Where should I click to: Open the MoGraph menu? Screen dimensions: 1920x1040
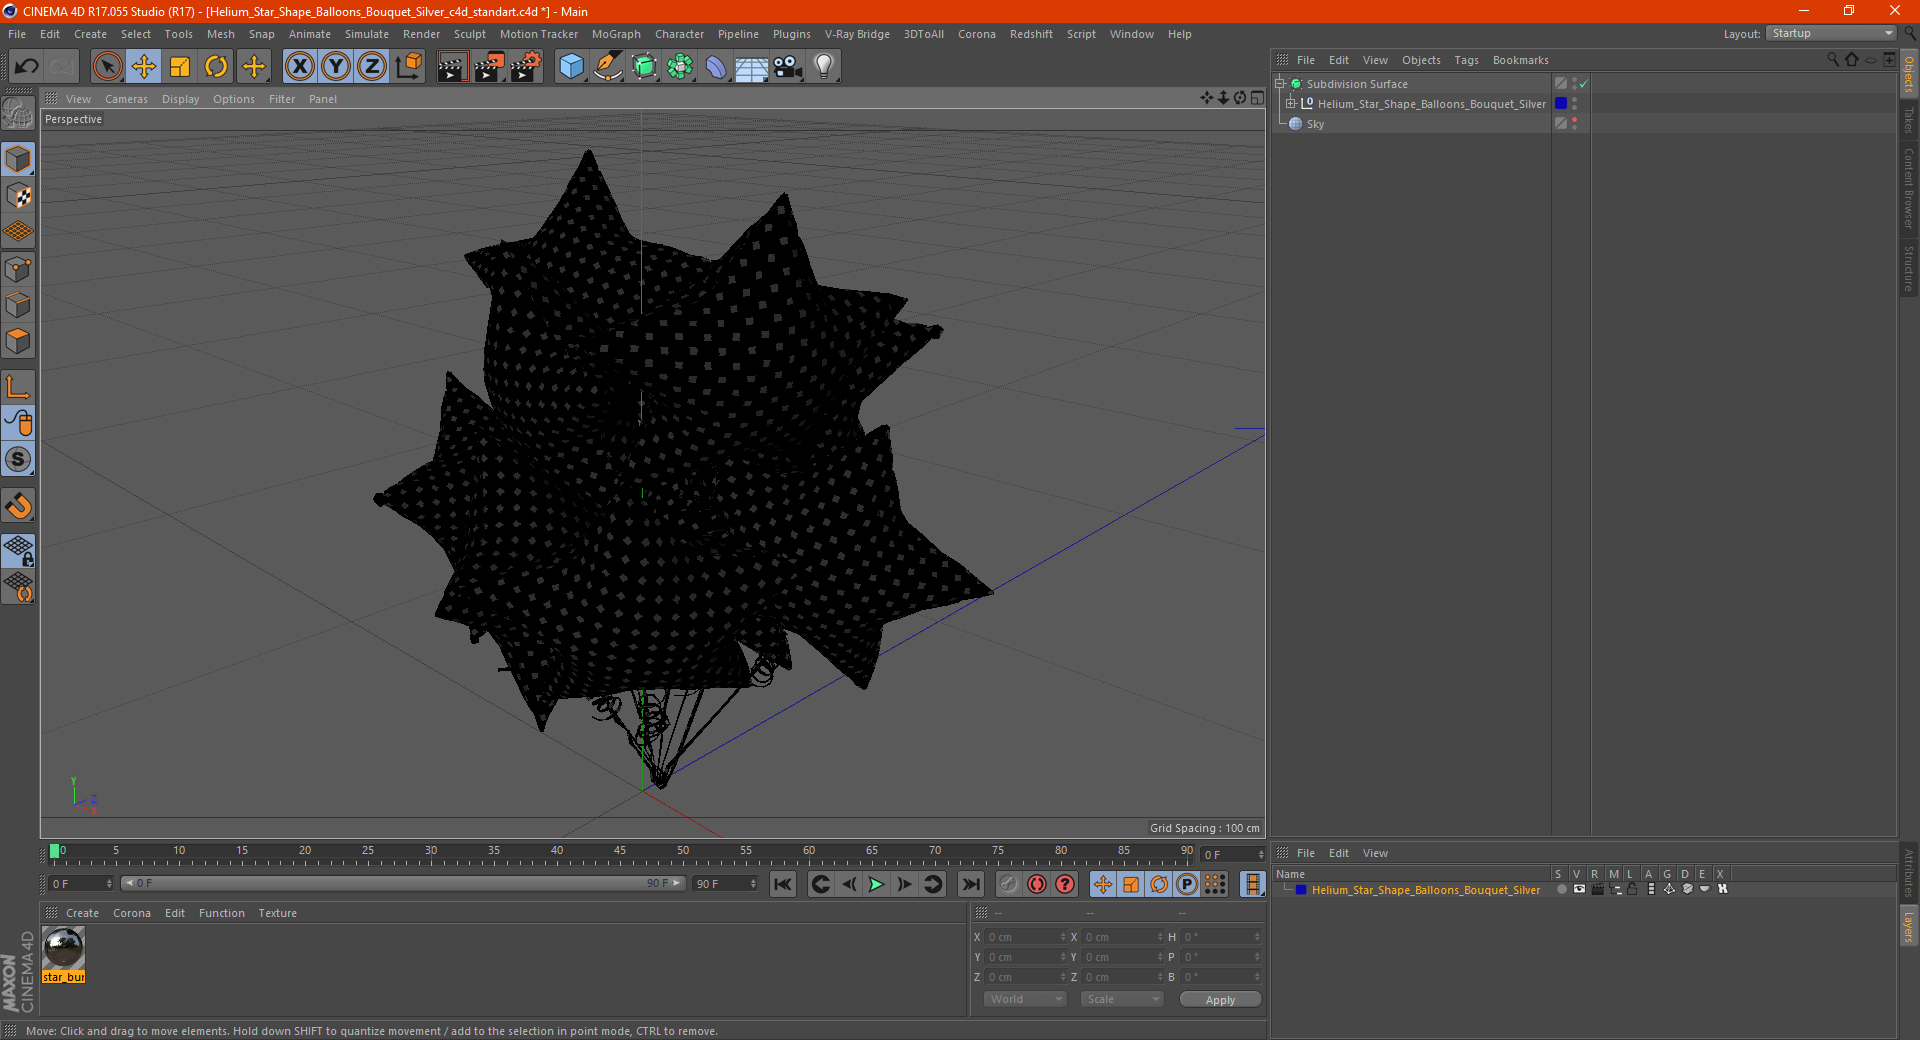(616, 34)
